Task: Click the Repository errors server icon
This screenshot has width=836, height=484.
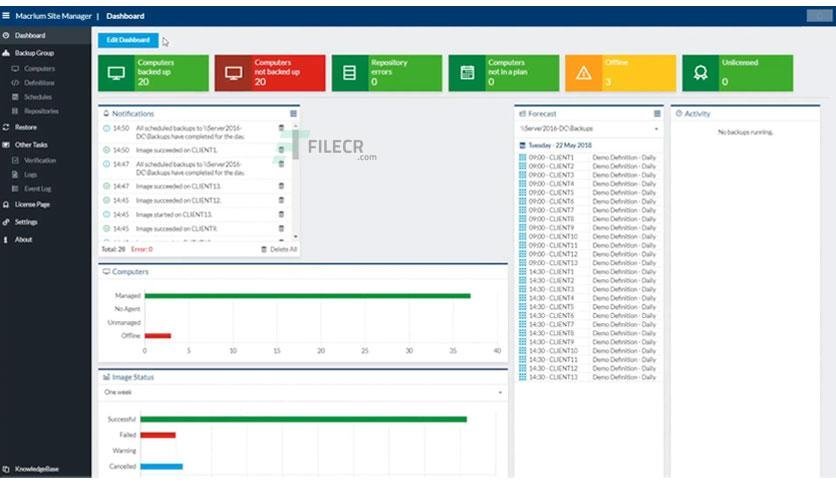Action: [x=349, y=73]
